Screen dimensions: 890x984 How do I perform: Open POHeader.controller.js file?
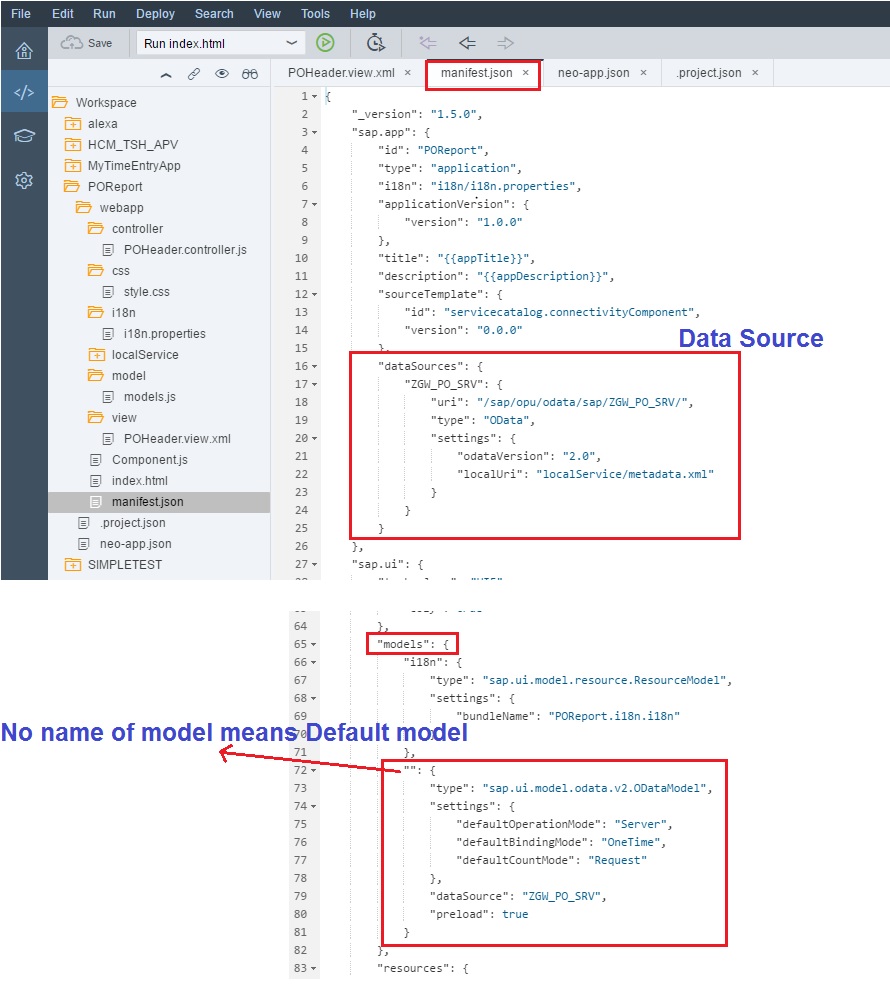[x=185, y=250]
